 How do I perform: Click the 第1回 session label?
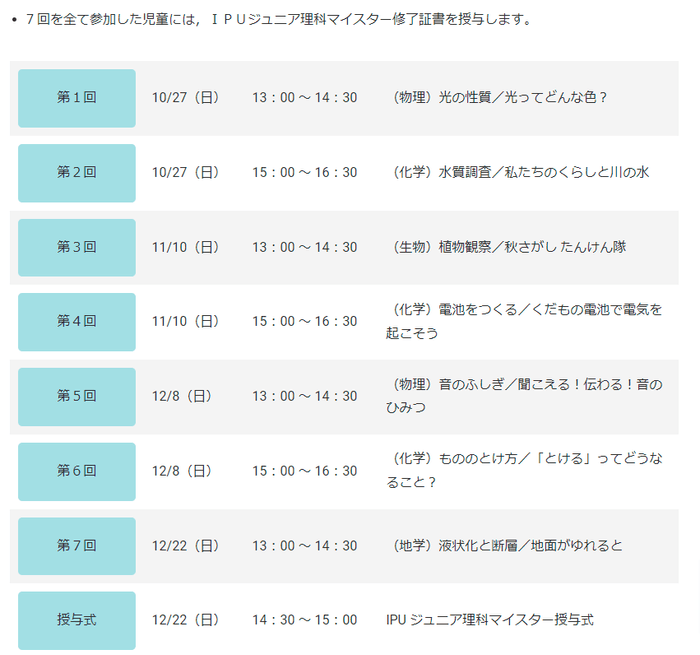(77, 98)
